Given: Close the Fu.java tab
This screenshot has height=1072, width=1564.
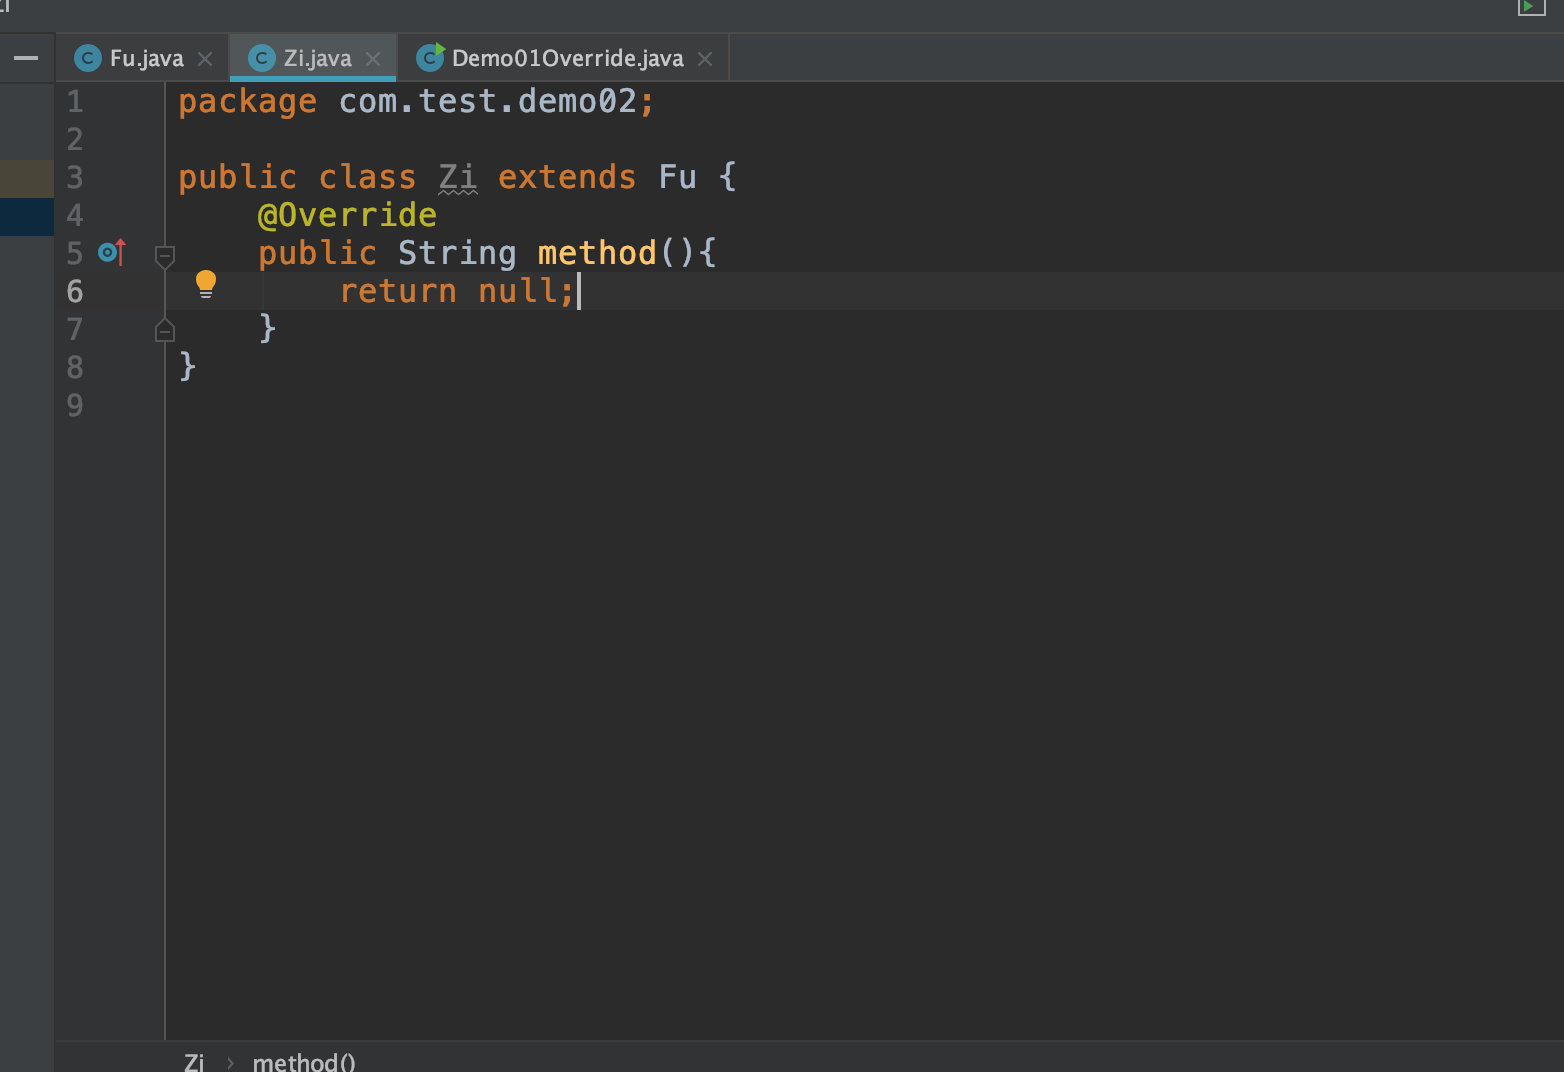Looking at the screenshot, I should [x=205, y=58].
